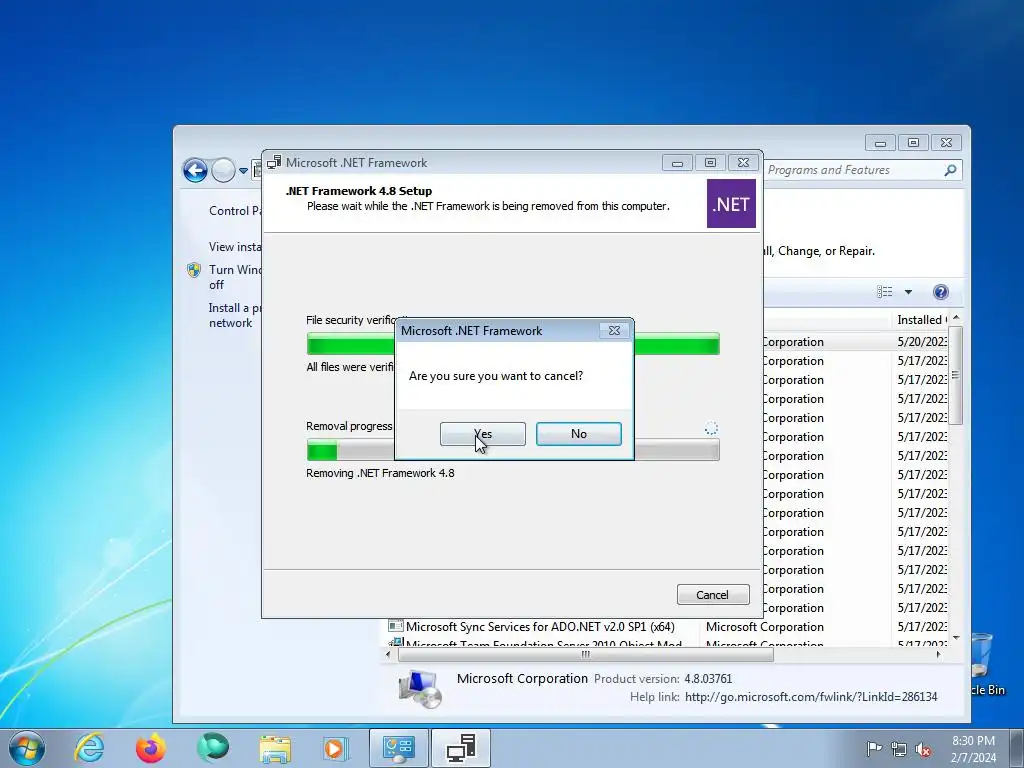Click horizontal scrollbar right arrow
Image resolution: width=1024 pixels, height=768 pixels.
point(939,654)
